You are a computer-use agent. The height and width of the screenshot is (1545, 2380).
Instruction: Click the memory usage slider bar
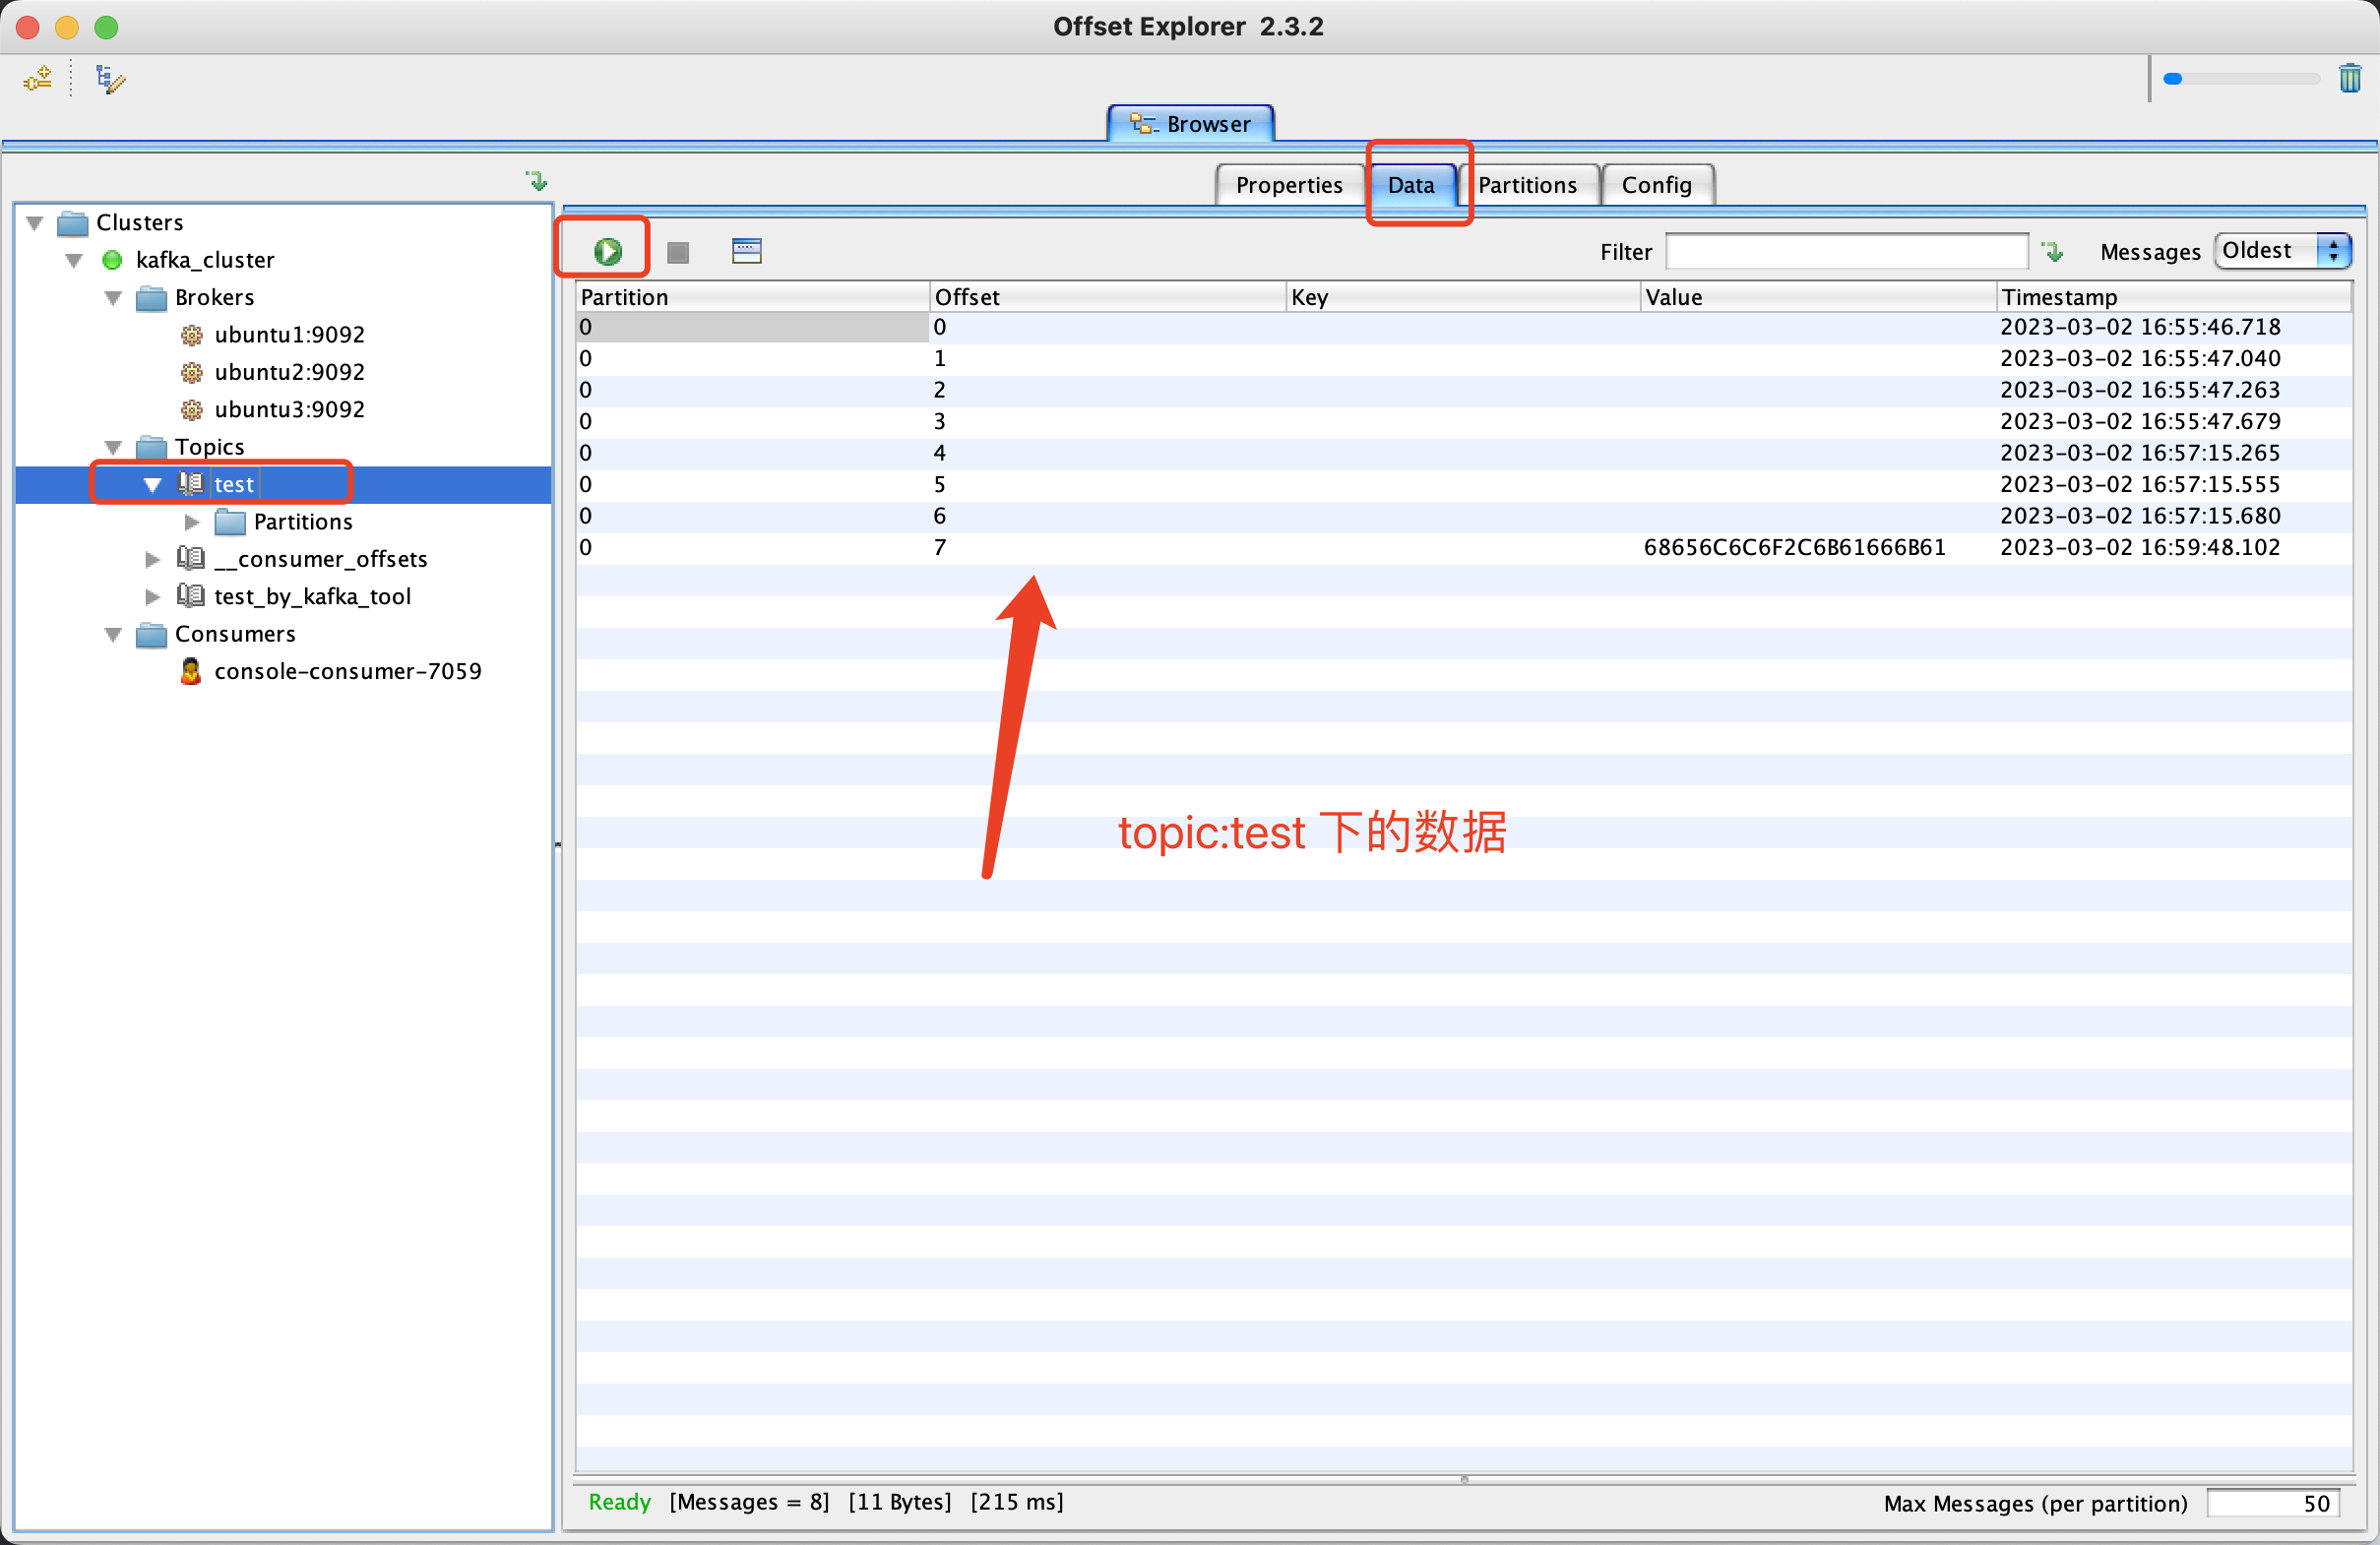pos(2240,79)
